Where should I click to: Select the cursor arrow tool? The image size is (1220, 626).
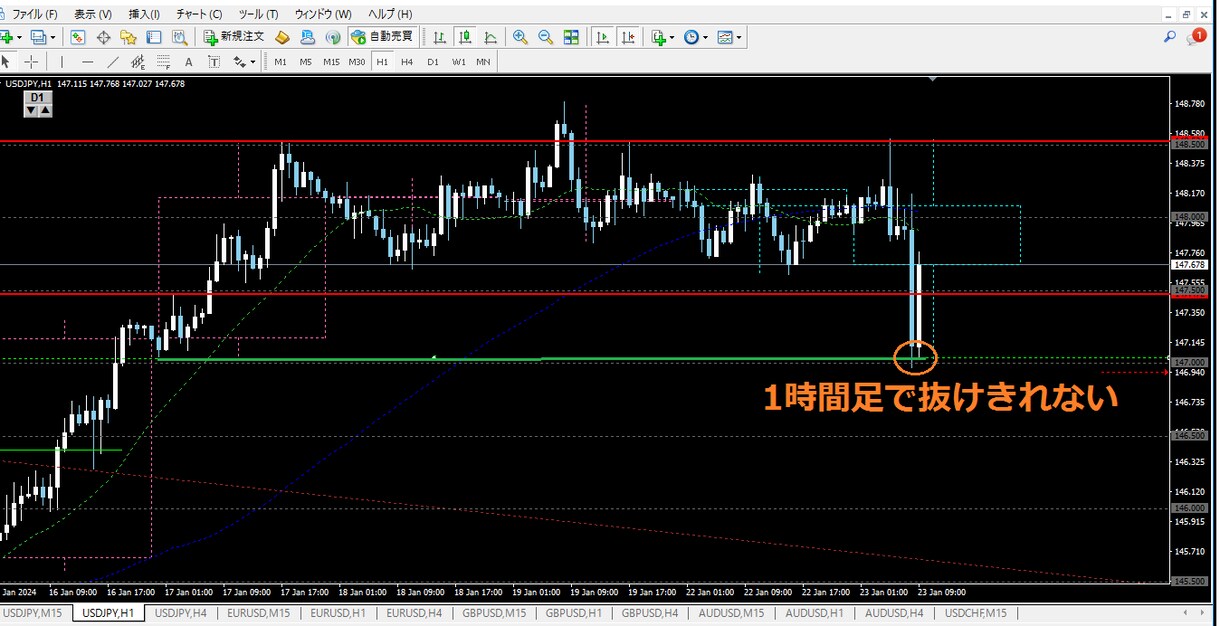click(7, 62)
